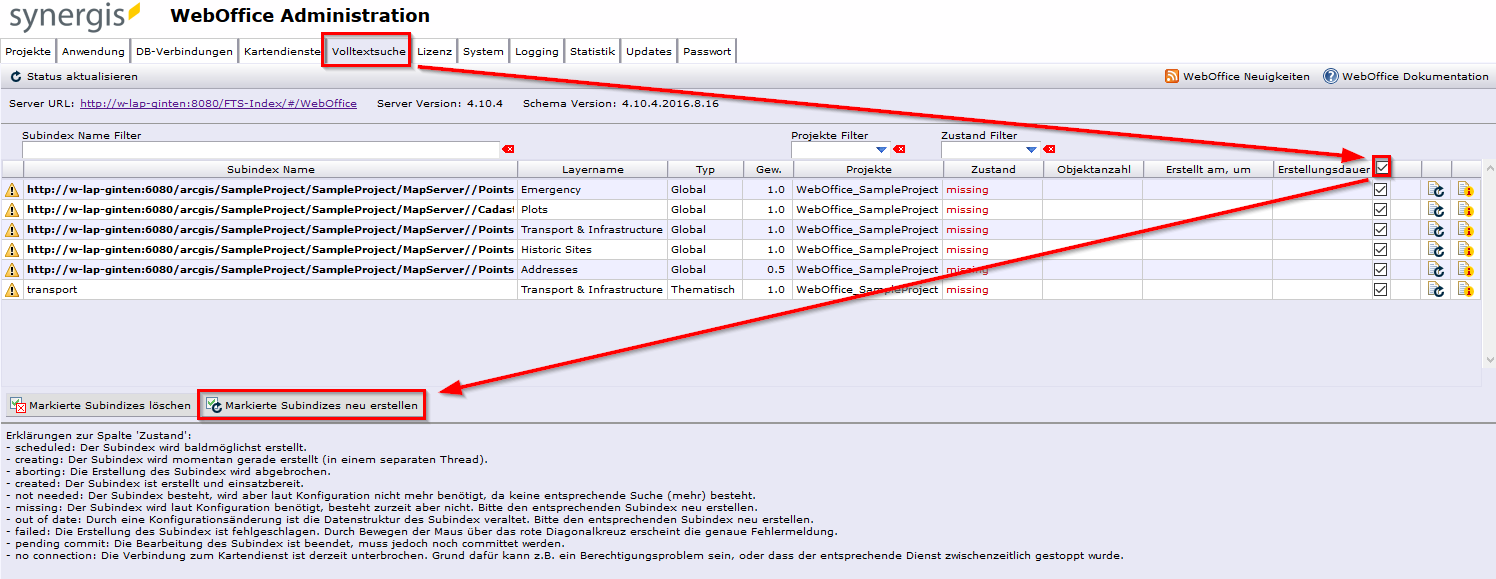Clear the Zustand Filter with the red x
The height and width of the screenshot is (579, 1496).
[1049, 148]
